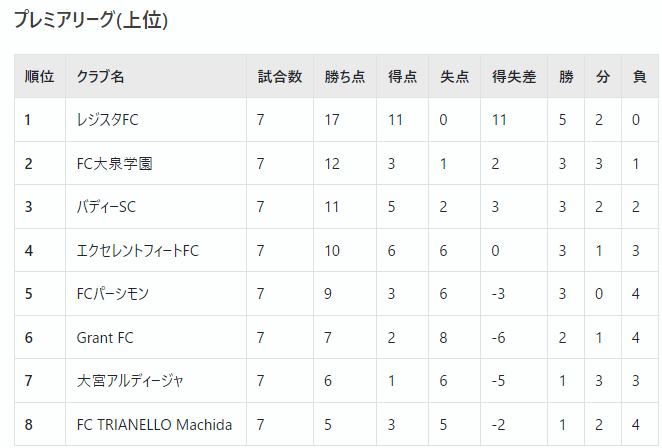
Task: Select the FCパーシモン club name
Action: click(113, 294)
